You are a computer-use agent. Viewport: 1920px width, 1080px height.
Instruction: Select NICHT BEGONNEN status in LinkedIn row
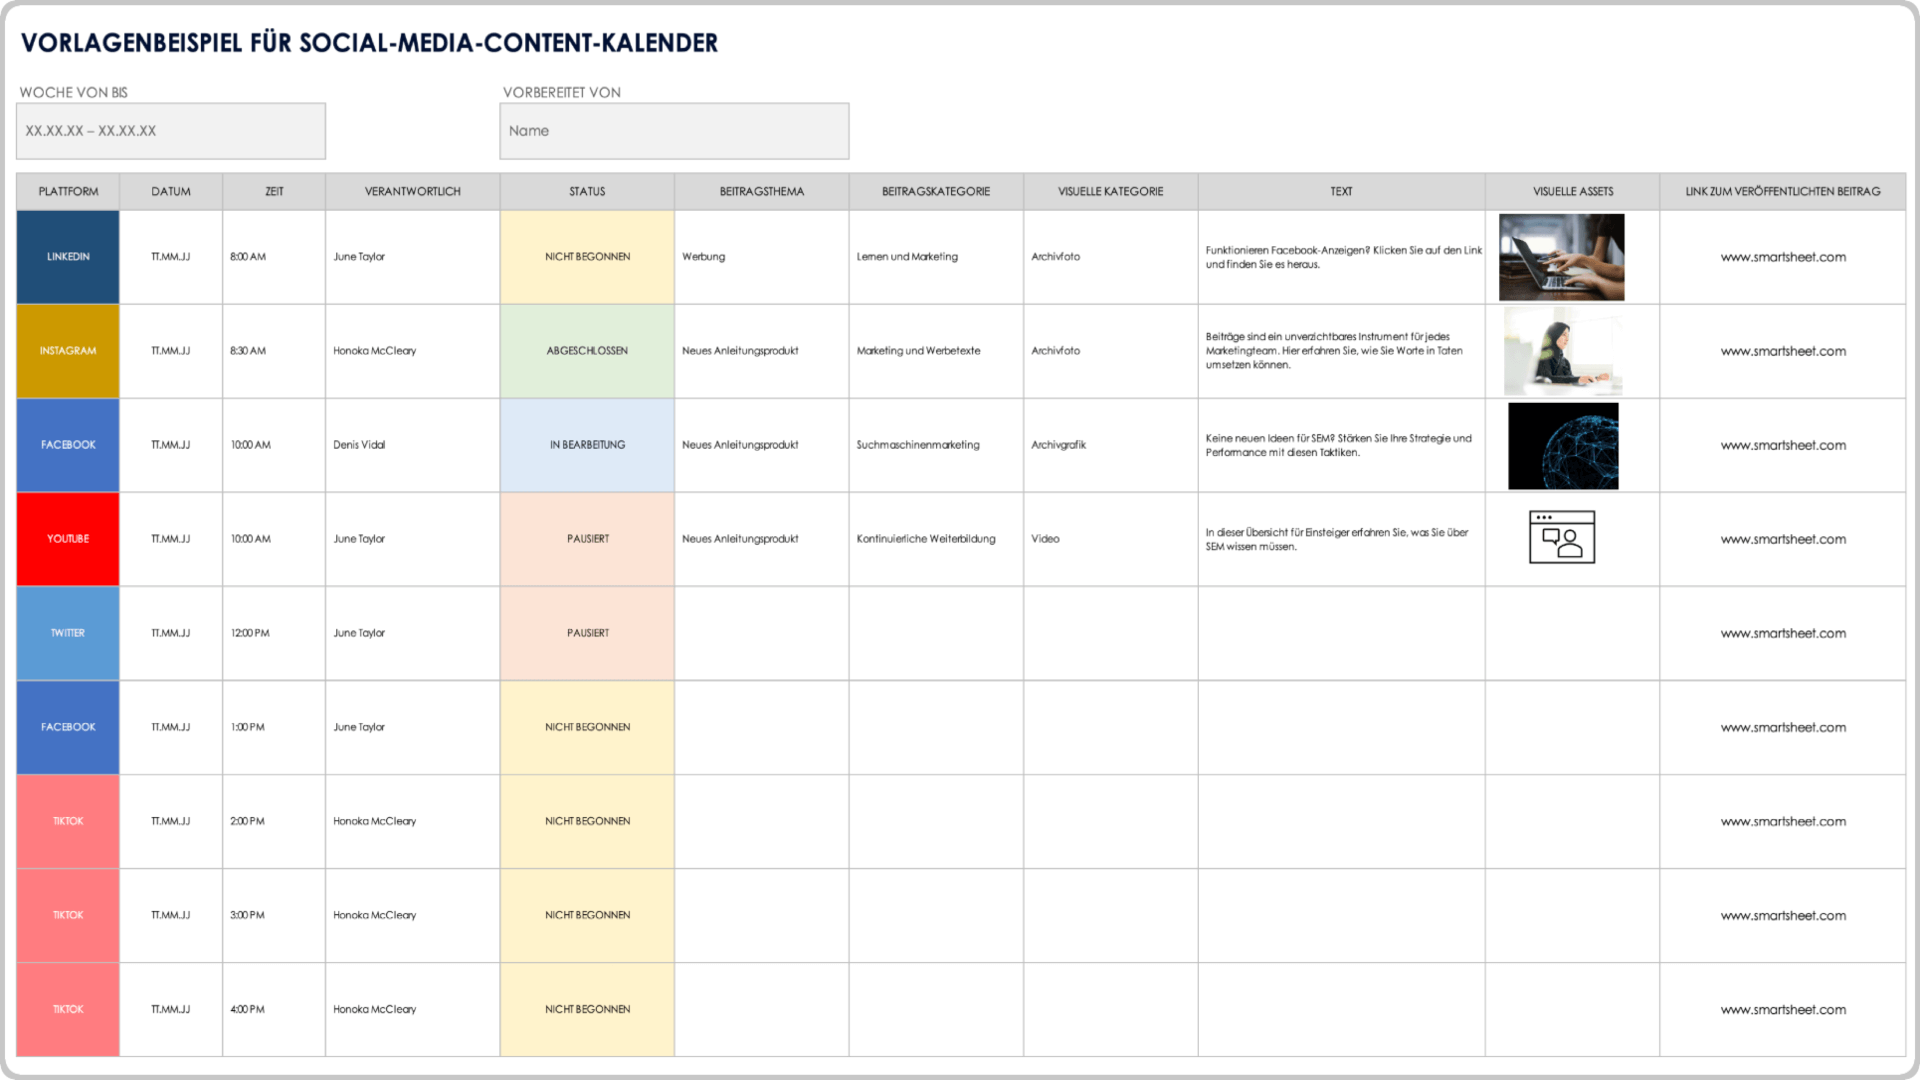pyautogui.click(x=587, y=257)
